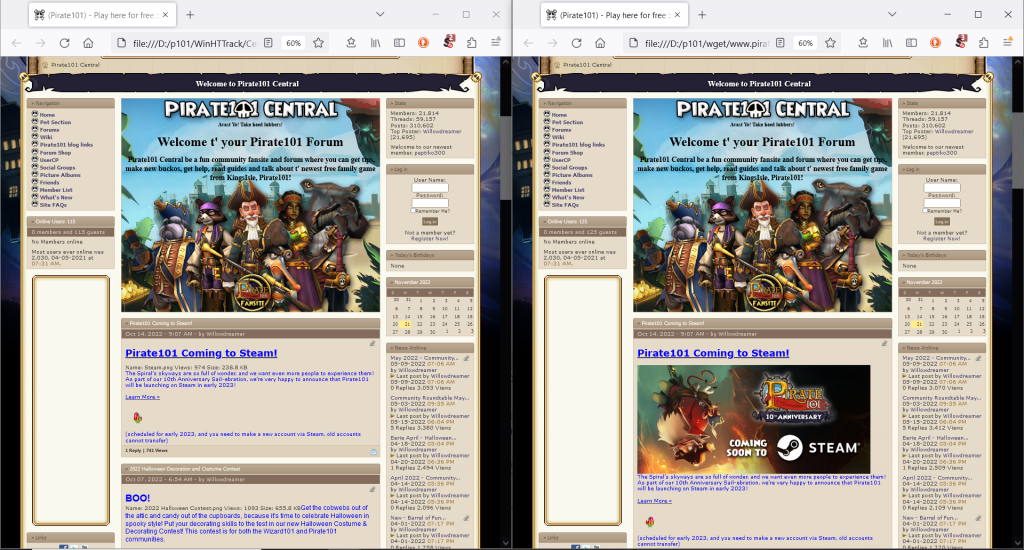Reload the page in the left WinHTTrack window

coord(64,43)
